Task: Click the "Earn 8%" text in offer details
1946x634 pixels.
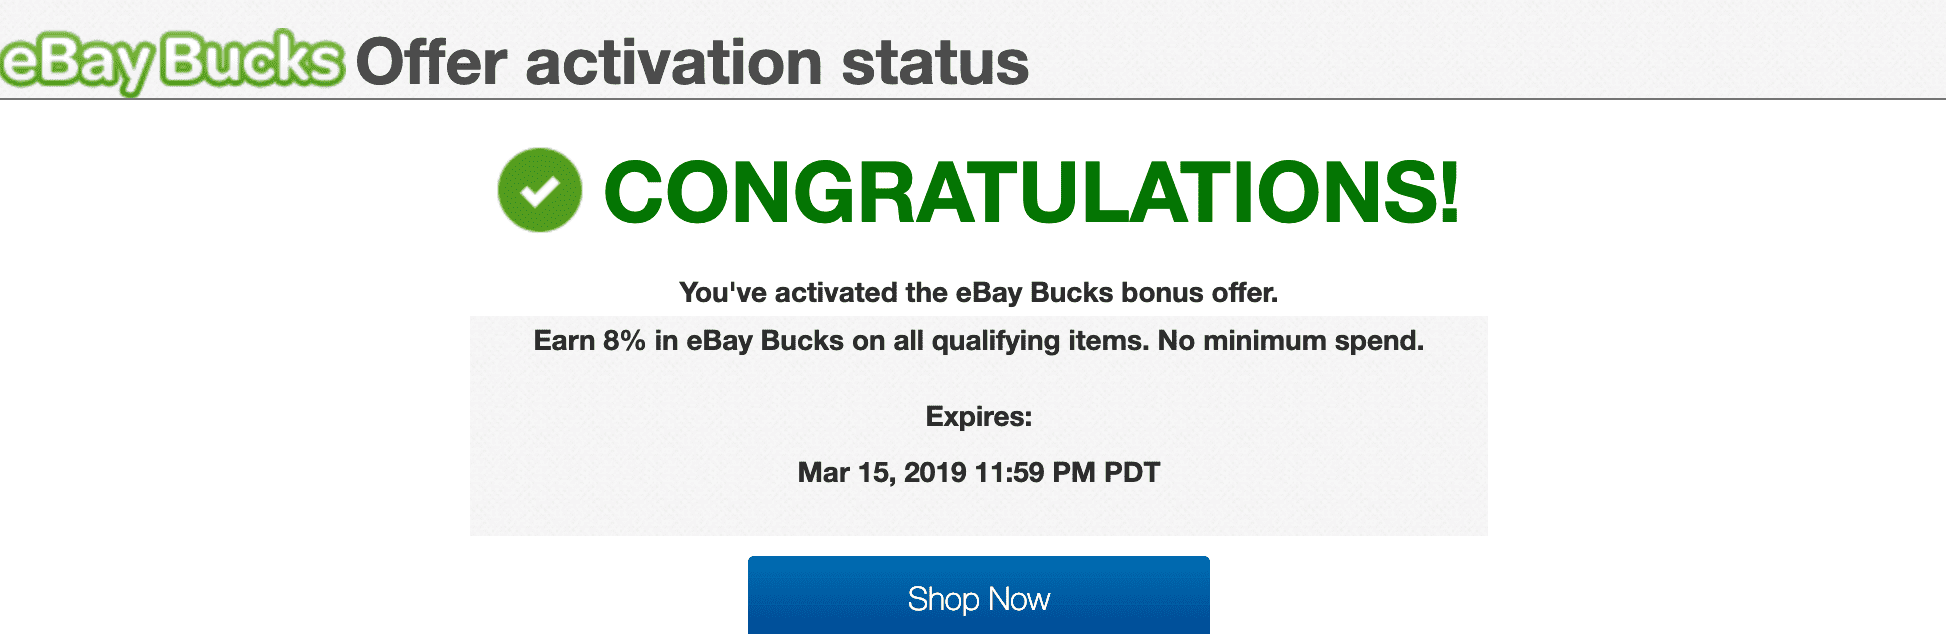Action: pos(589,341)
